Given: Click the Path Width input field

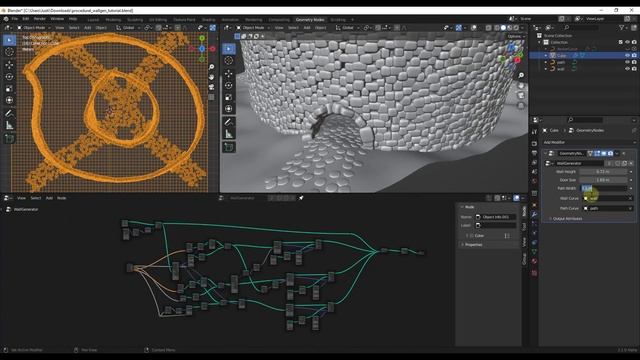Looking at the screenshot, I should (604, 188).
